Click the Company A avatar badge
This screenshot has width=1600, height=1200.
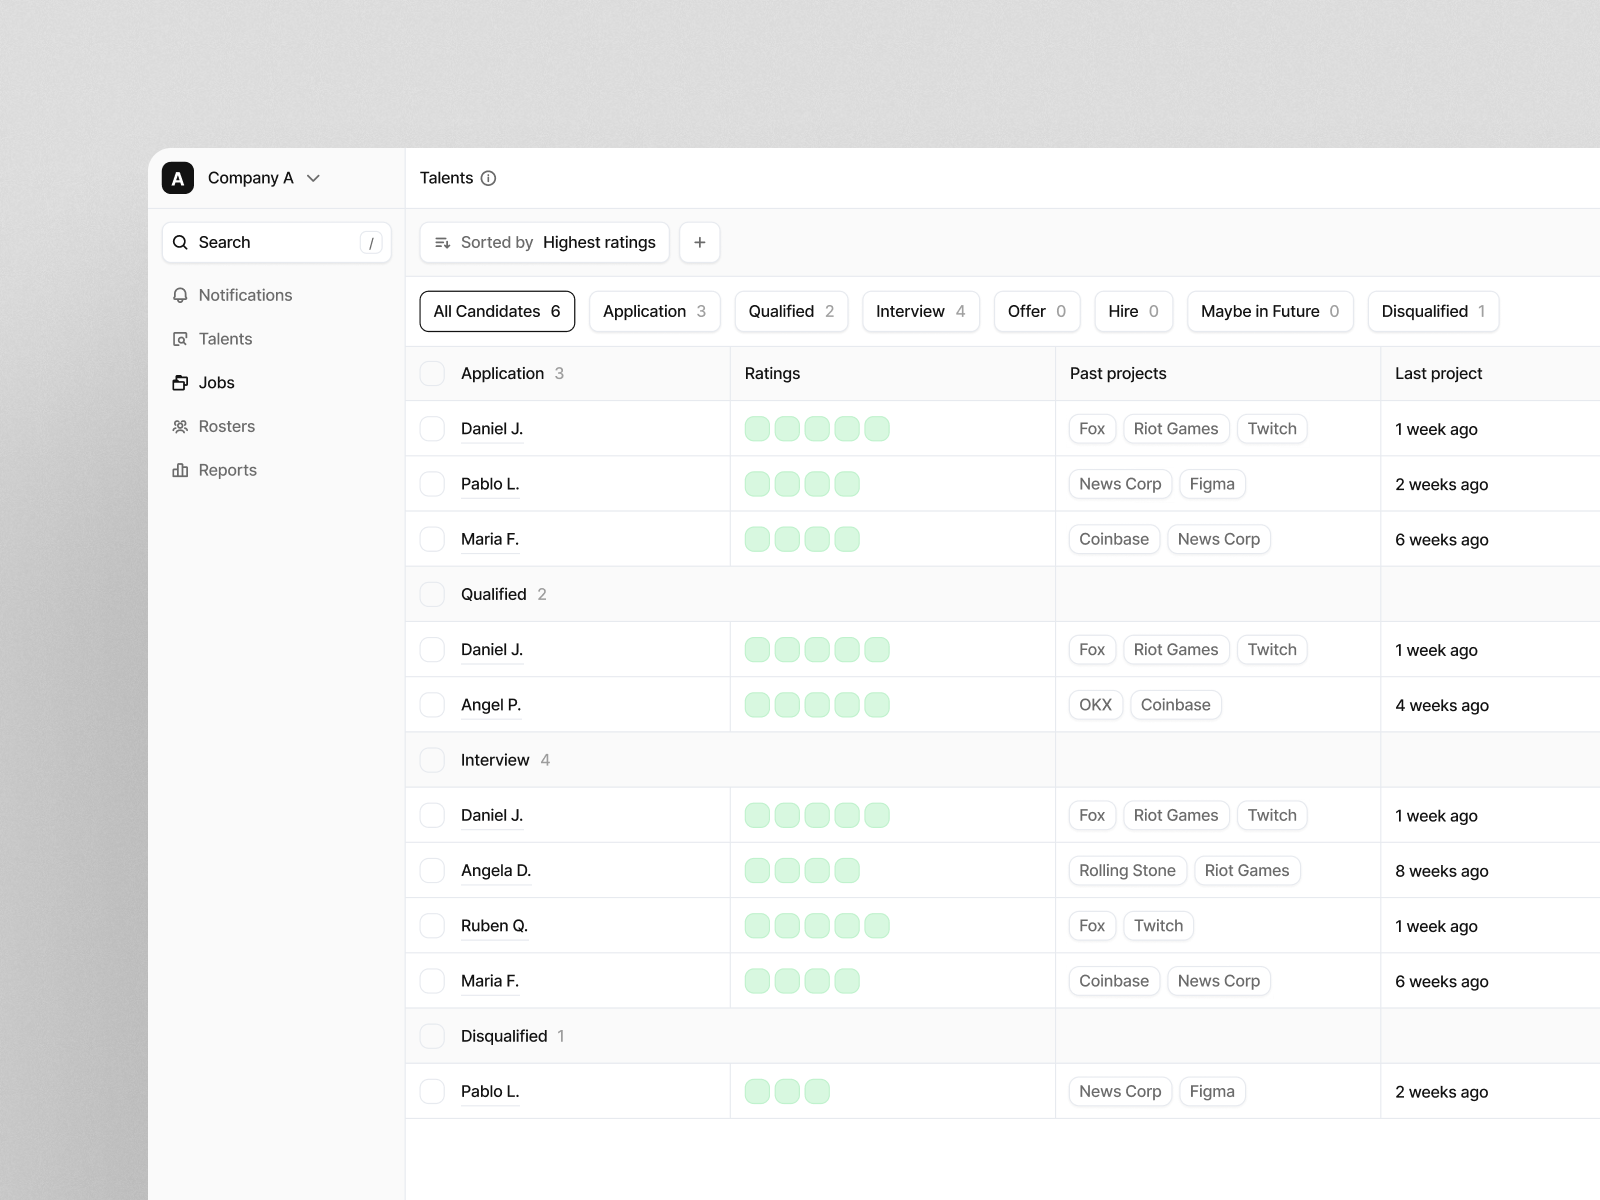click(x=177, y=178)
